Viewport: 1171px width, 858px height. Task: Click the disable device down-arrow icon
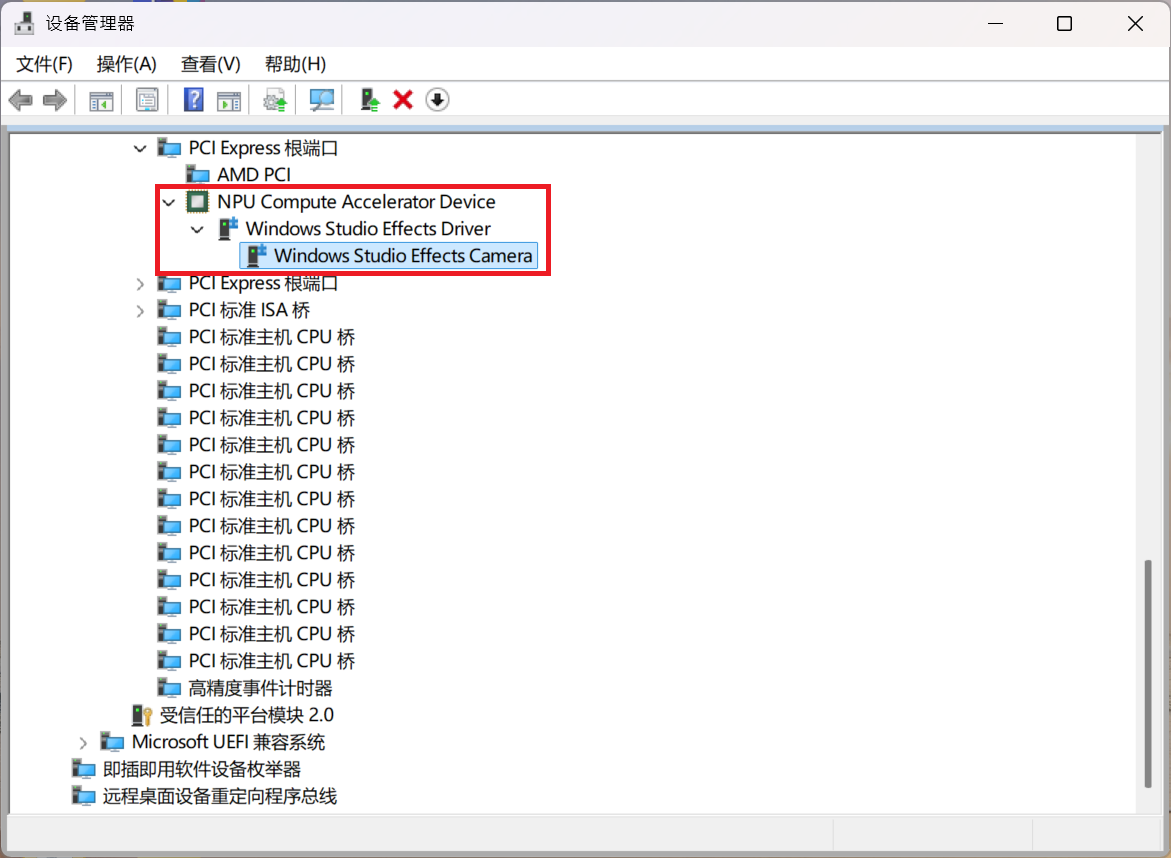[x=437, y=100]
